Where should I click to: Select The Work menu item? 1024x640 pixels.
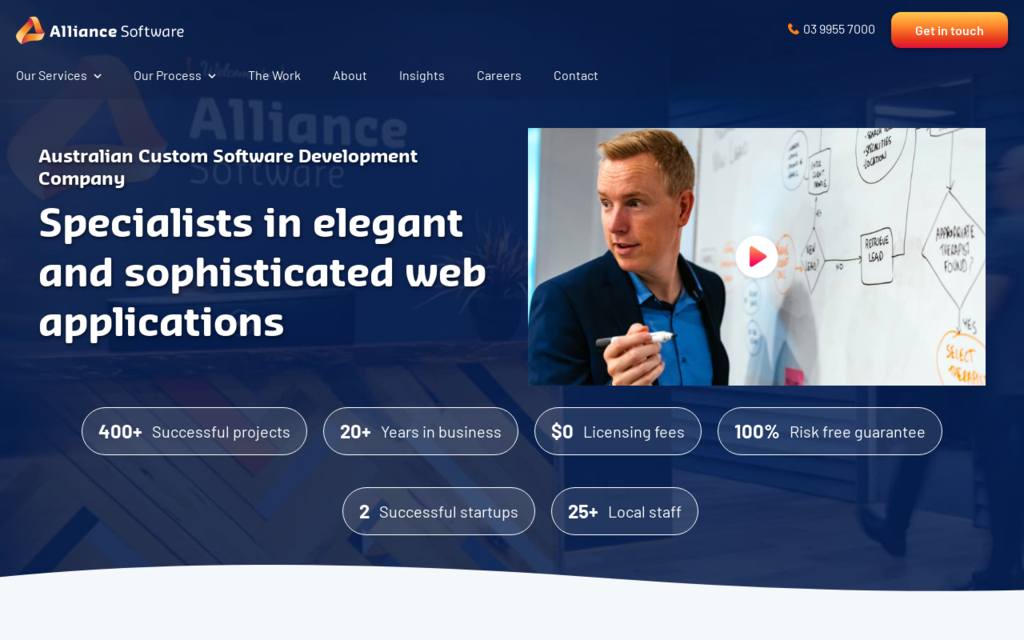point(274,75)
